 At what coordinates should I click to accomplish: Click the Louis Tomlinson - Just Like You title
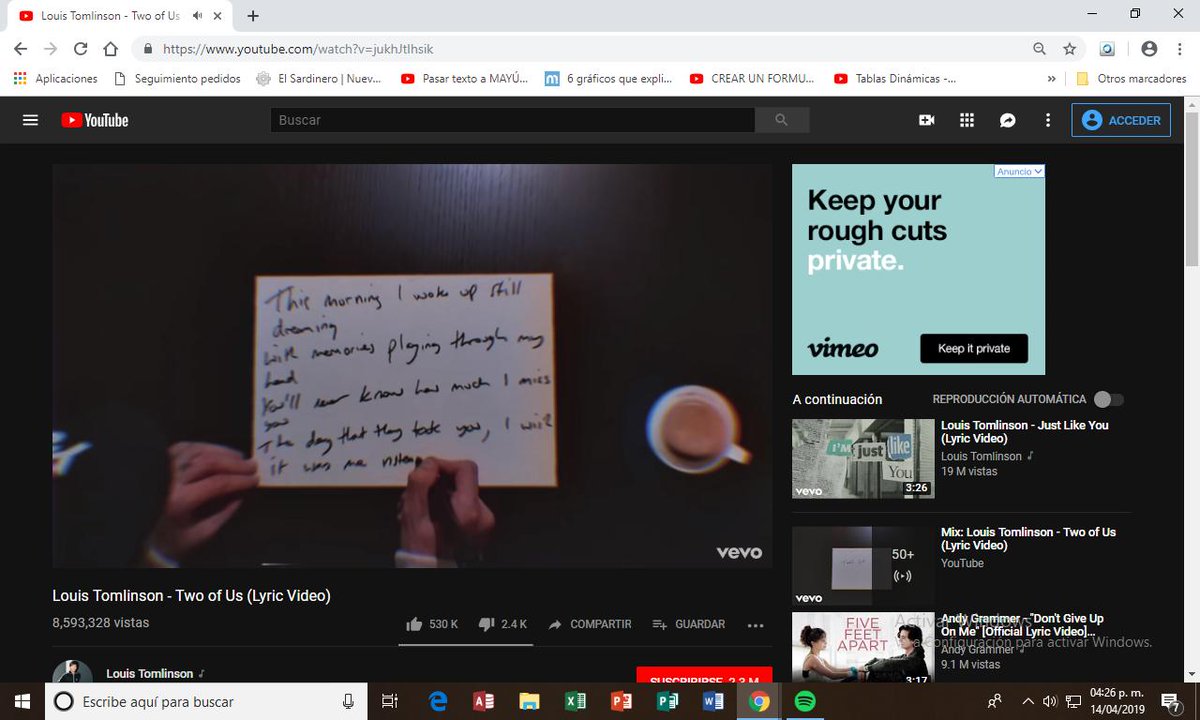click(x=1025, y=432)
